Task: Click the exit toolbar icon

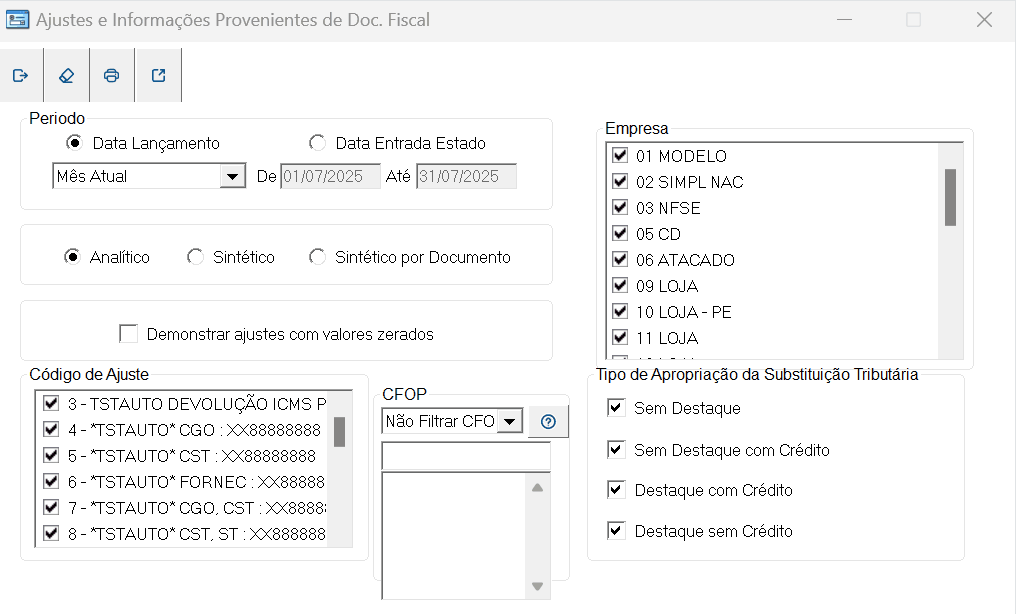Action: tap(21, 76)
